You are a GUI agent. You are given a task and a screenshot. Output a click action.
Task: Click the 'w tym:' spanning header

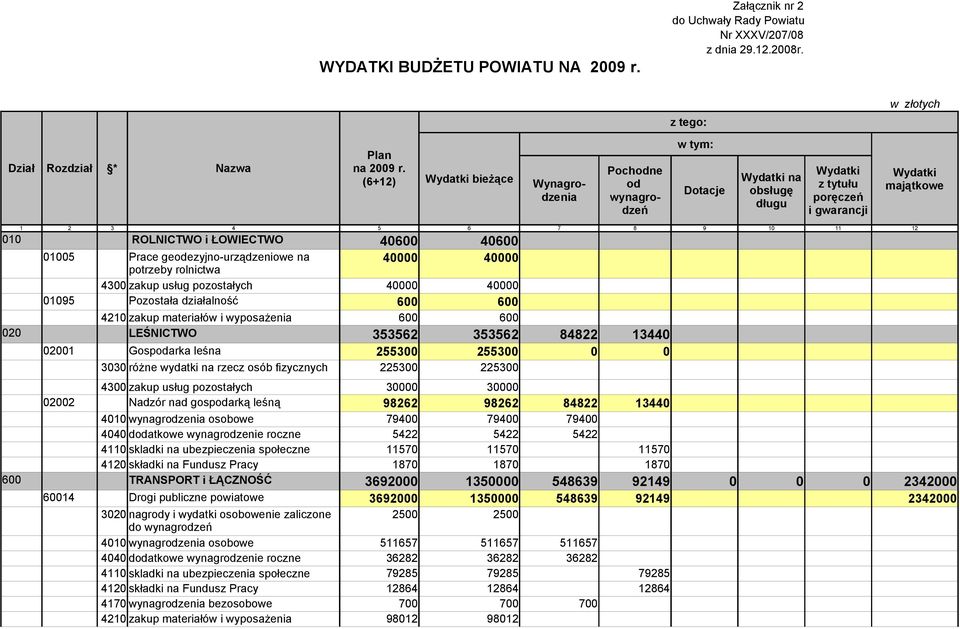coord(695,145)
